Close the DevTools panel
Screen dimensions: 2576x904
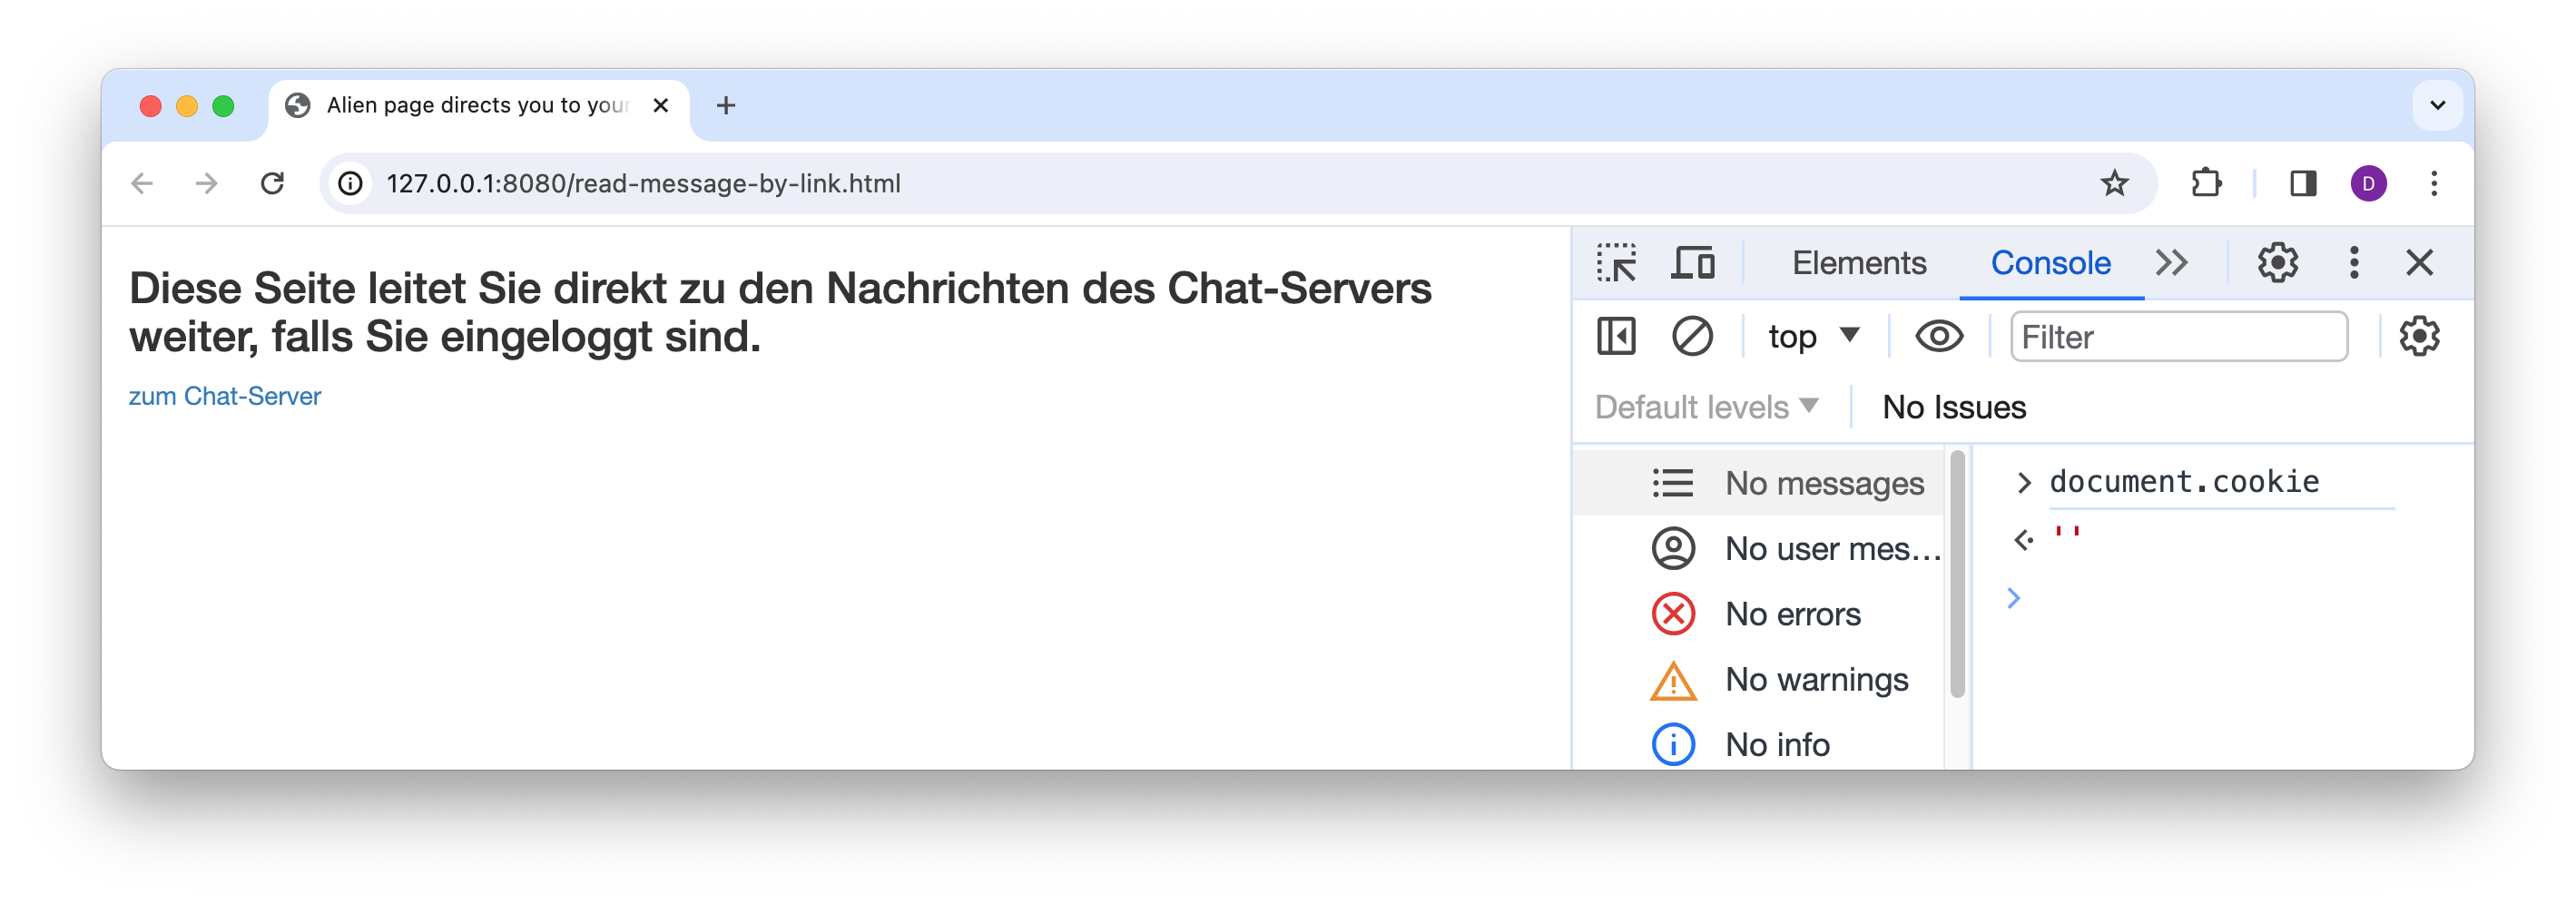coord(2419,263)
